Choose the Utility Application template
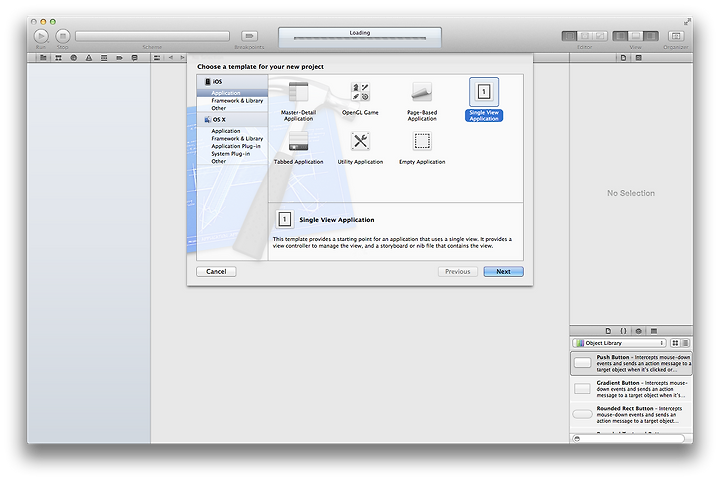720x481 pixels. (x=360, y=148)
